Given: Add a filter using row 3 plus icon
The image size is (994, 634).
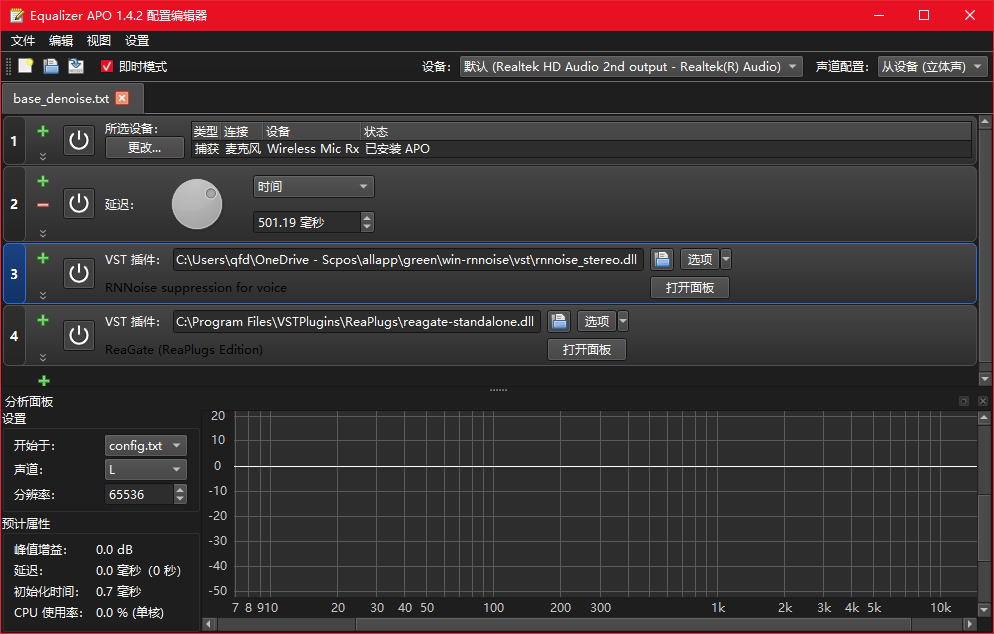Looking at the screenshot, I should [x=43, y=258].
